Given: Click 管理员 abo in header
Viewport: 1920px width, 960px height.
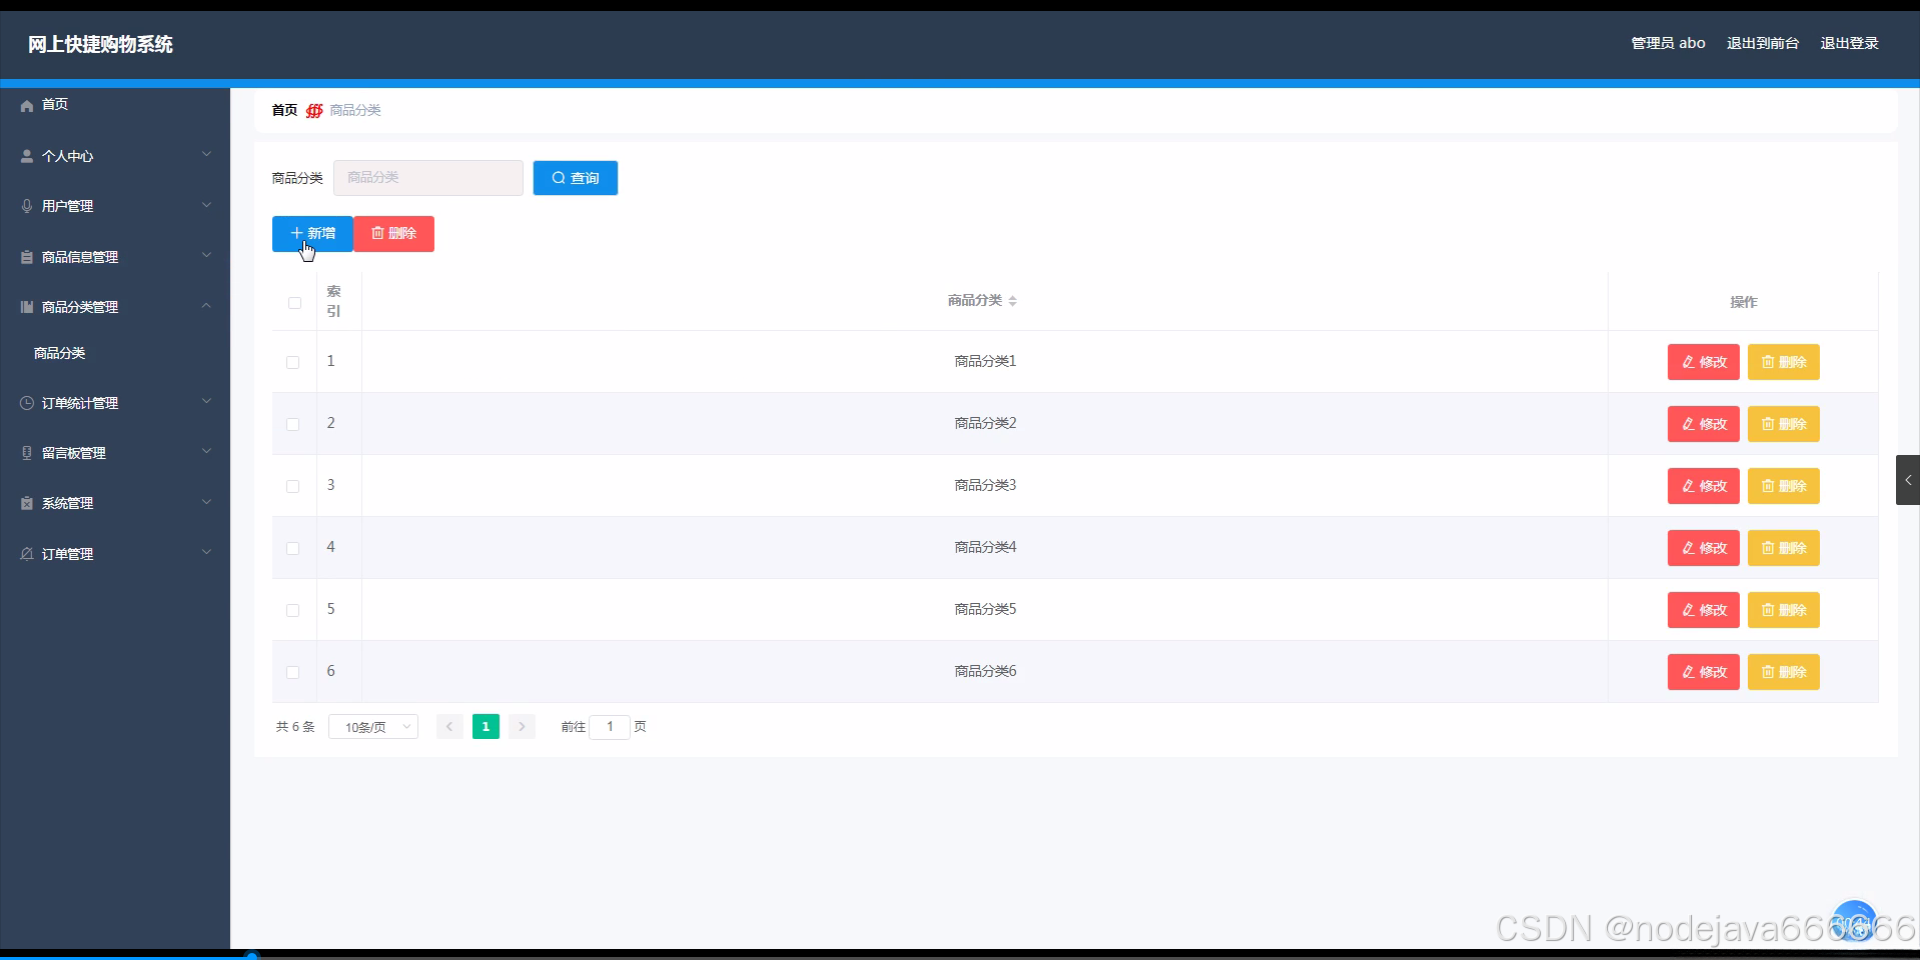Looking at the screenshot, I should pyautogui.click(x=1668, y=43).
